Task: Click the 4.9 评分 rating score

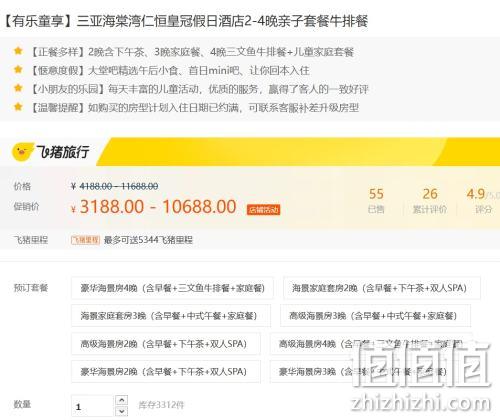Action: click(x=483, y=200)
